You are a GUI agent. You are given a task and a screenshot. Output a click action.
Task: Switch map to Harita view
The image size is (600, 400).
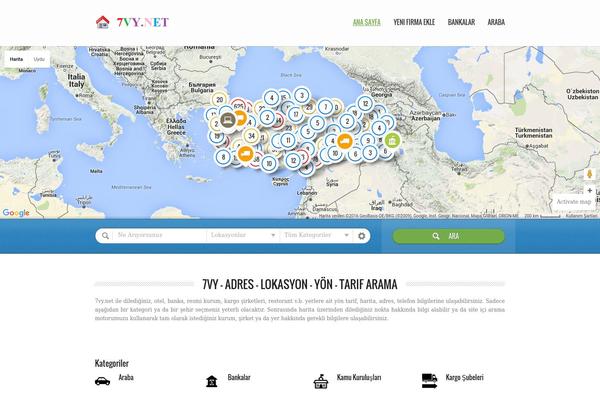pos(16,59)
